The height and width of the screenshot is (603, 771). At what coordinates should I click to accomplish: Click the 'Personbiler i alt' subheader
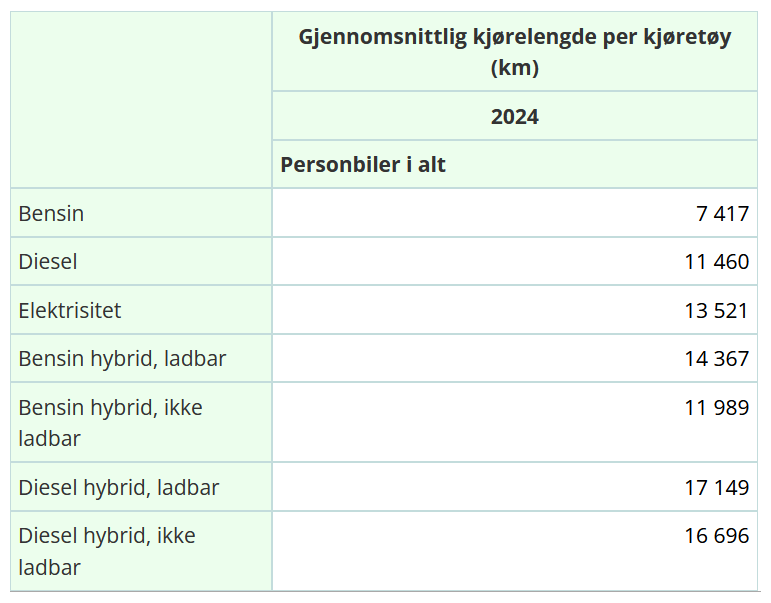point(363,165)
